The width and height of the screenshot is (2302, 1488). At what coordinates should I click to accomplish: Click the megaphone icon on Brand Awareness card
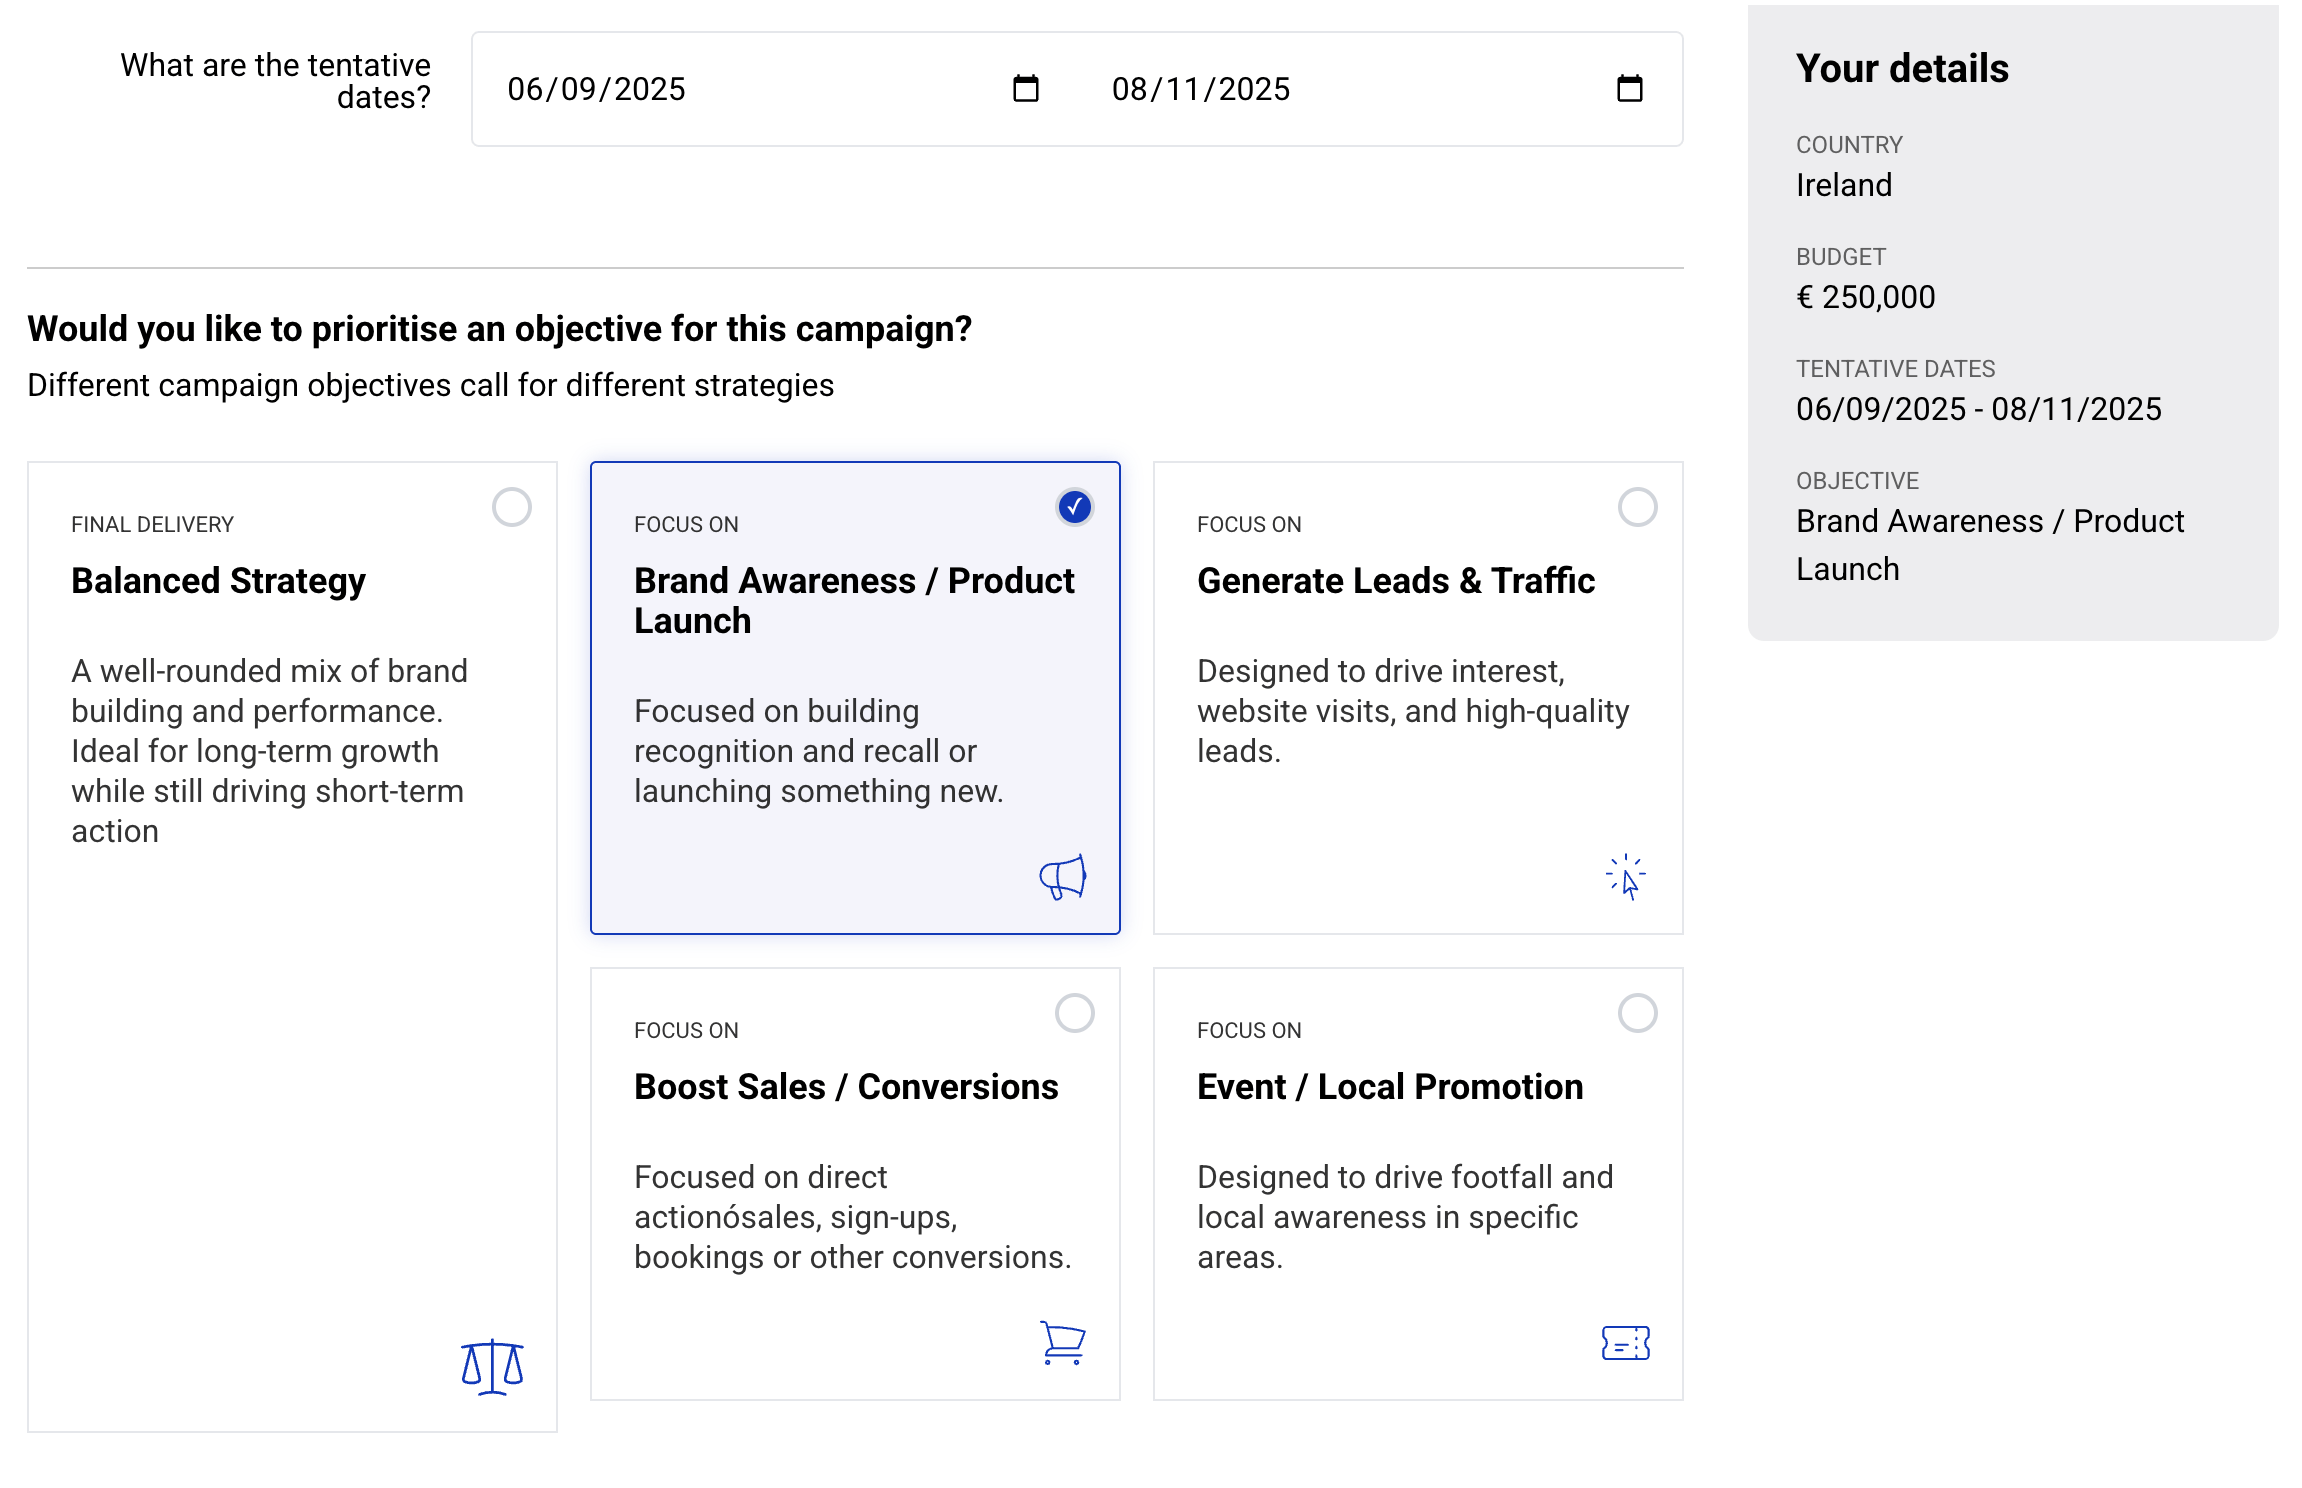(x=1062, y=878)
